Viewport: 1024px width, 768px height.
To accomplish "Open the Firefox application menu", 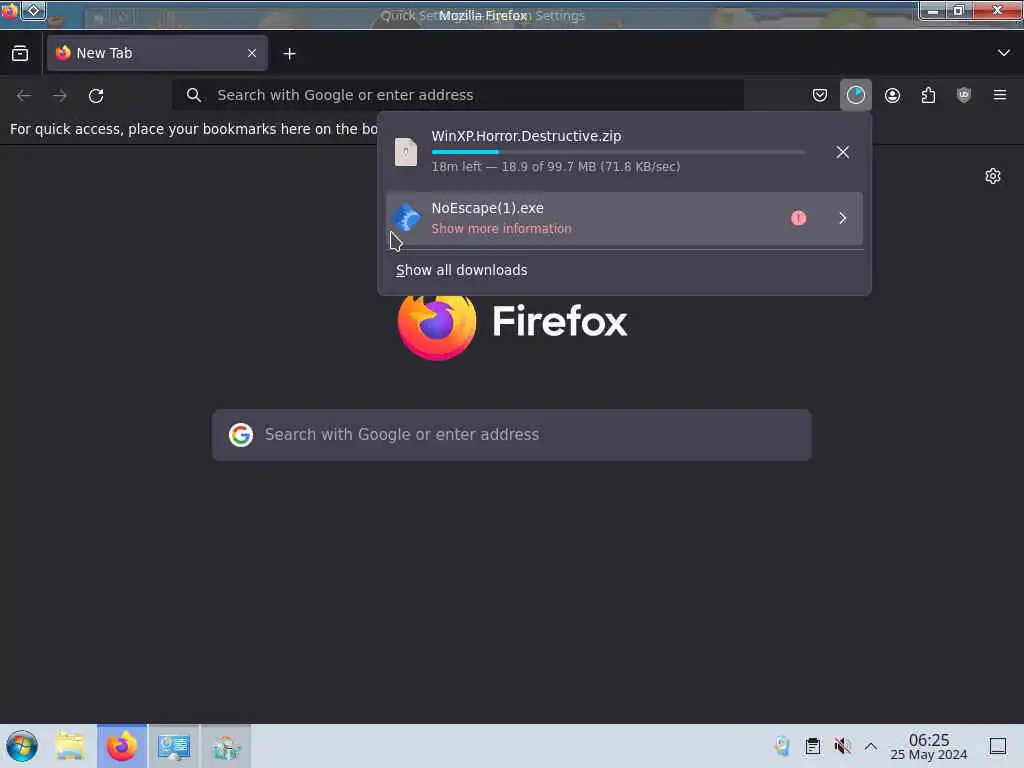I will point(1000,95).
